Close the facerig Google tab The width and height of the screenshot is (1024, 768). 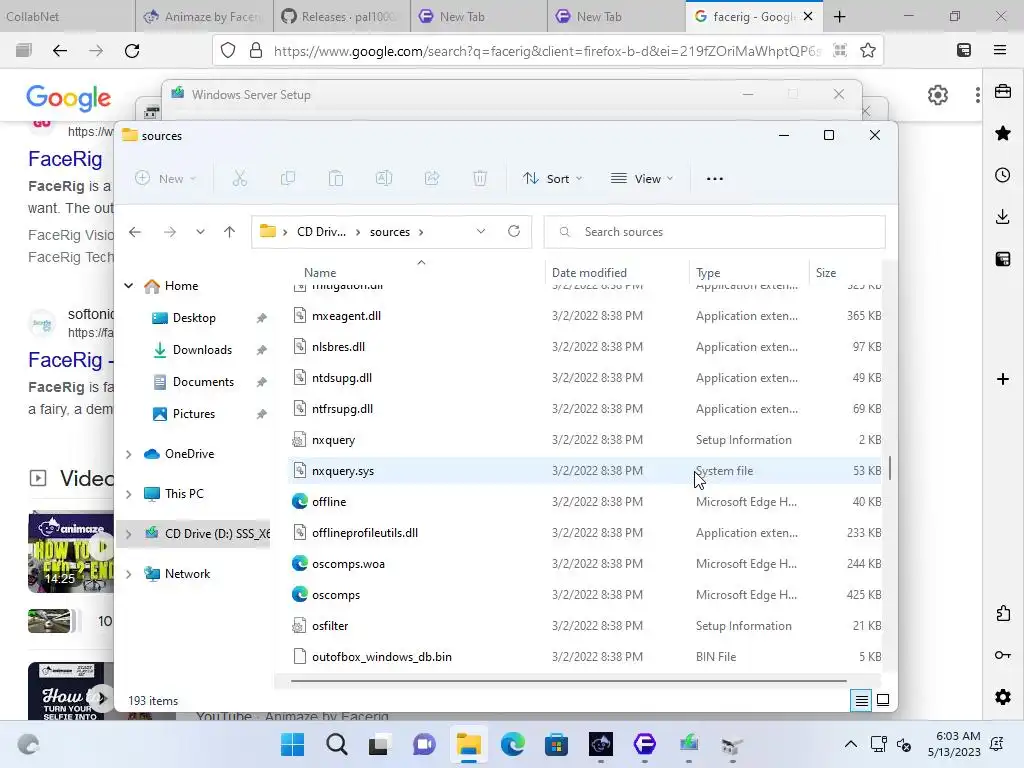coord(808,16)
